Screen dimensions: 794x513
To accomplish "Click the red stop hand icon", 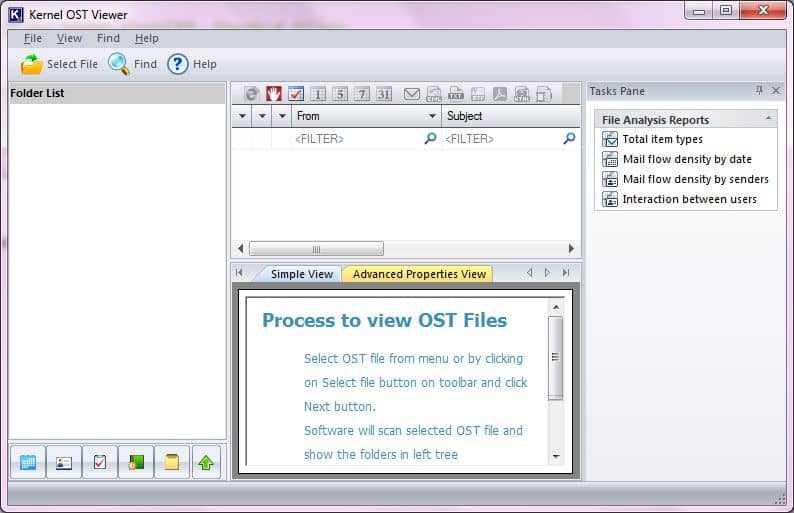I will click(274, 94).
